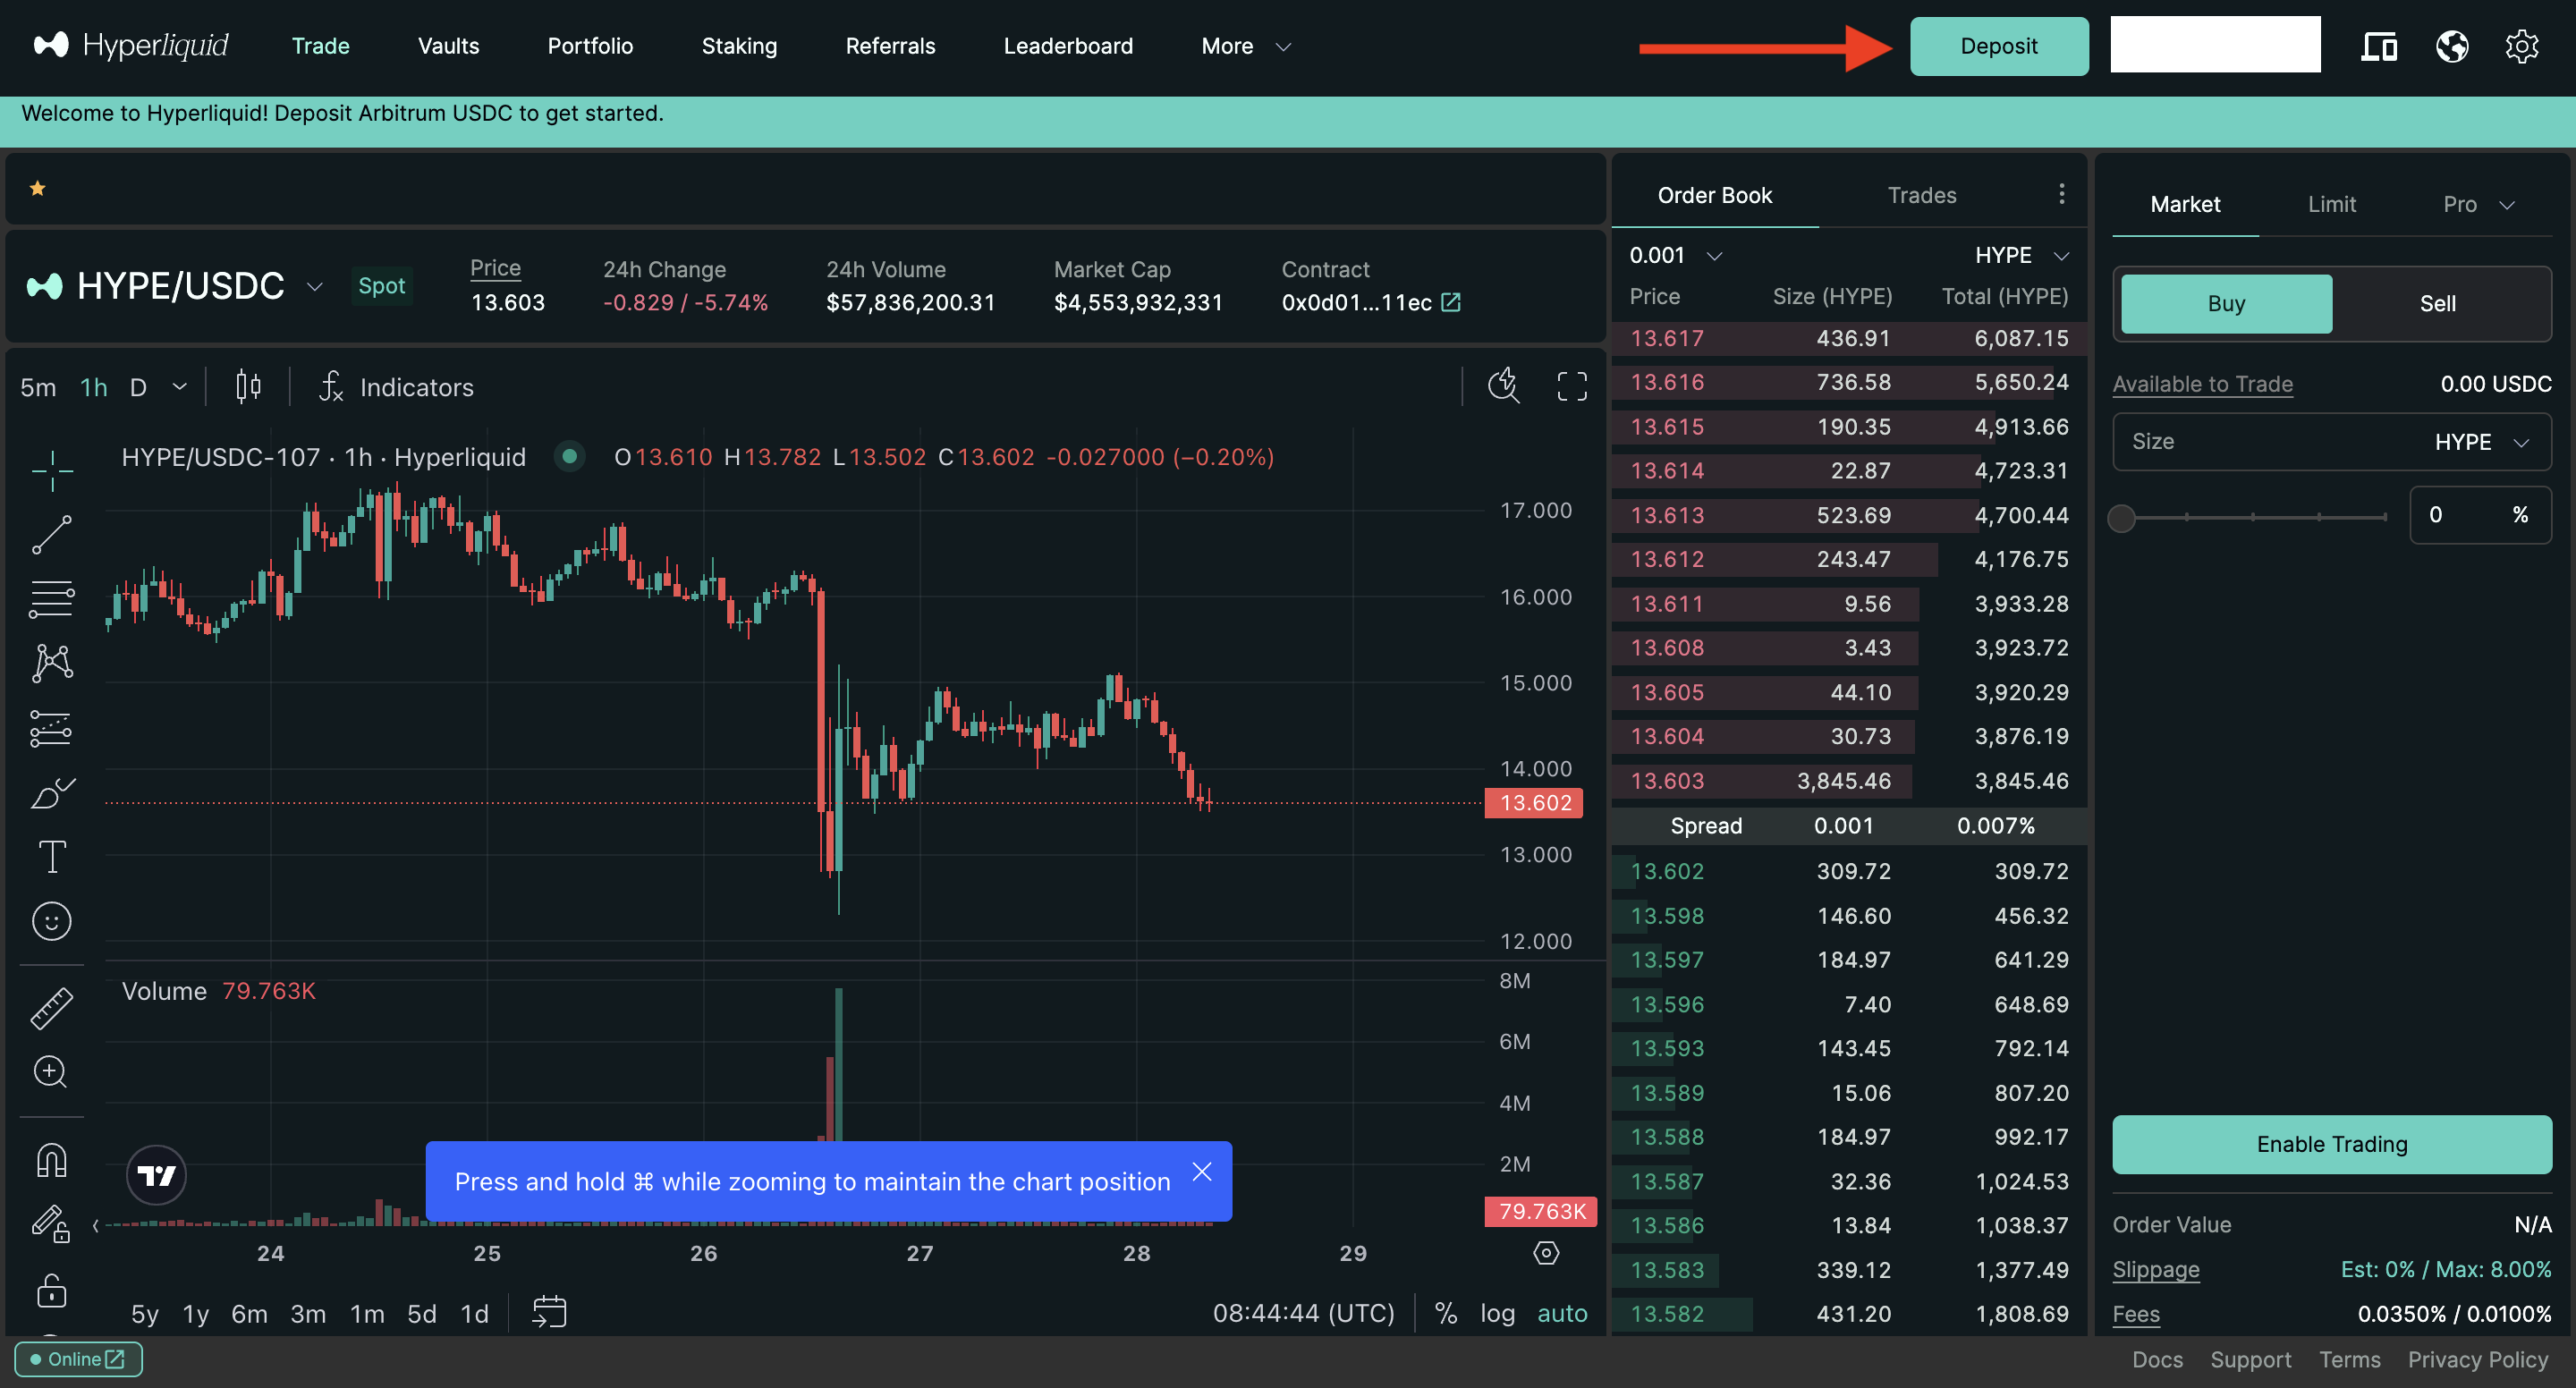Click the TradingView logo on chart
This screenshot has width=2576, height=1388.
tap(157, 1176)
